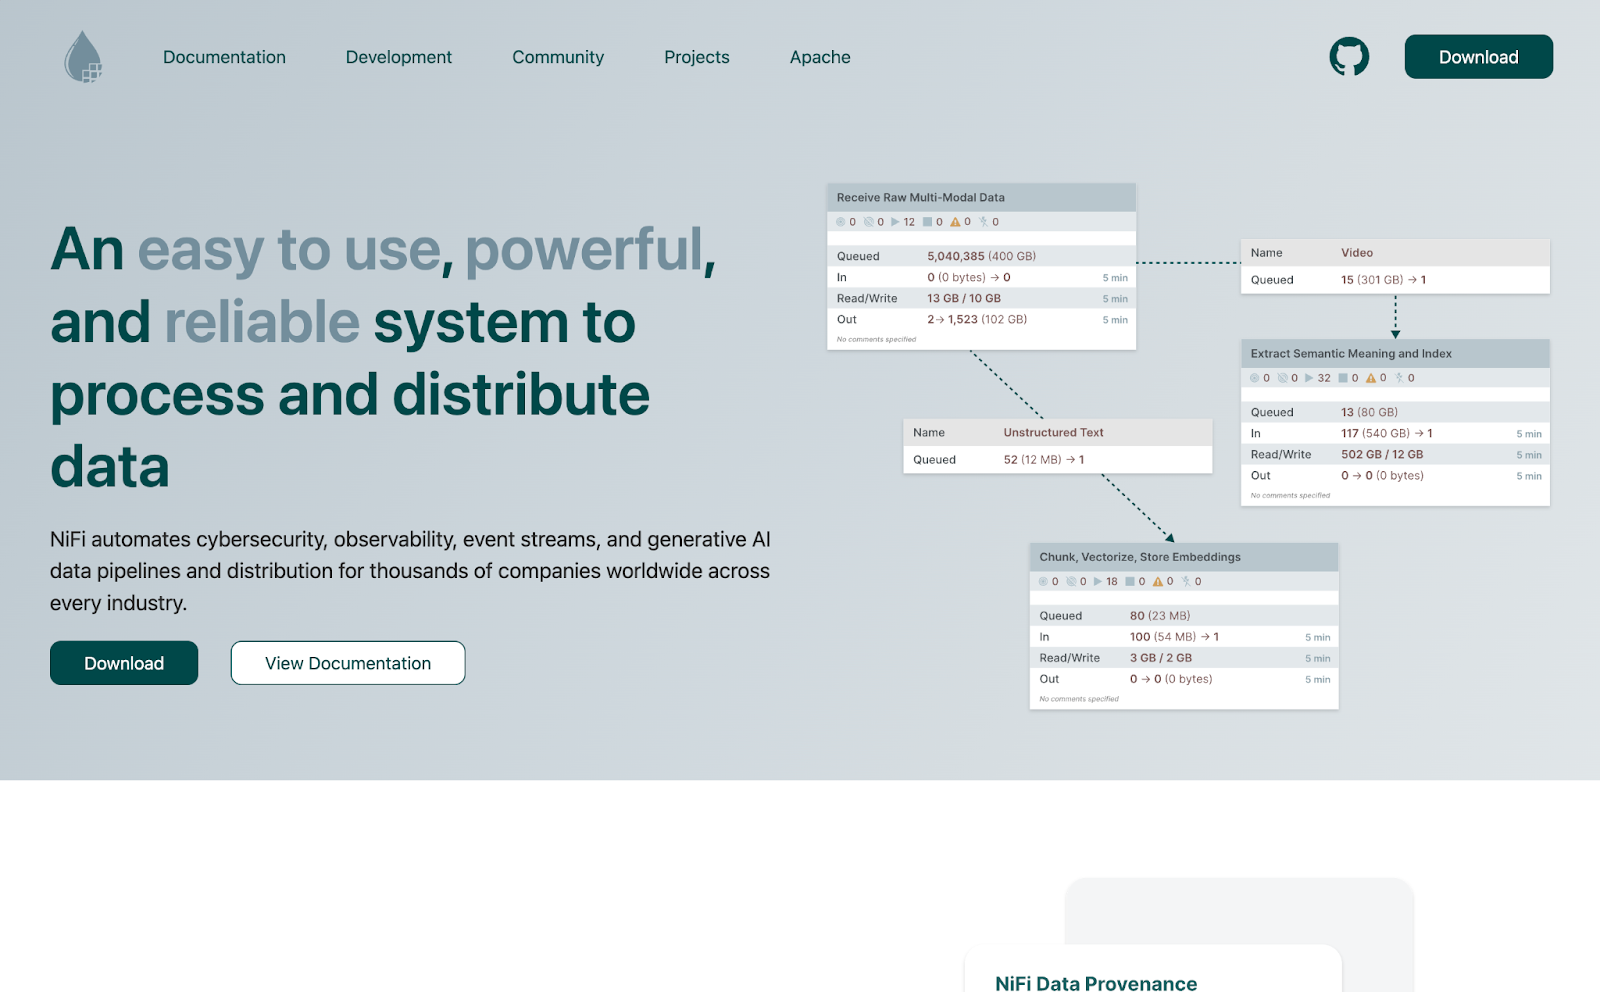Click disabled icon in Extract Semantic Meaning group

(1399, 378)
